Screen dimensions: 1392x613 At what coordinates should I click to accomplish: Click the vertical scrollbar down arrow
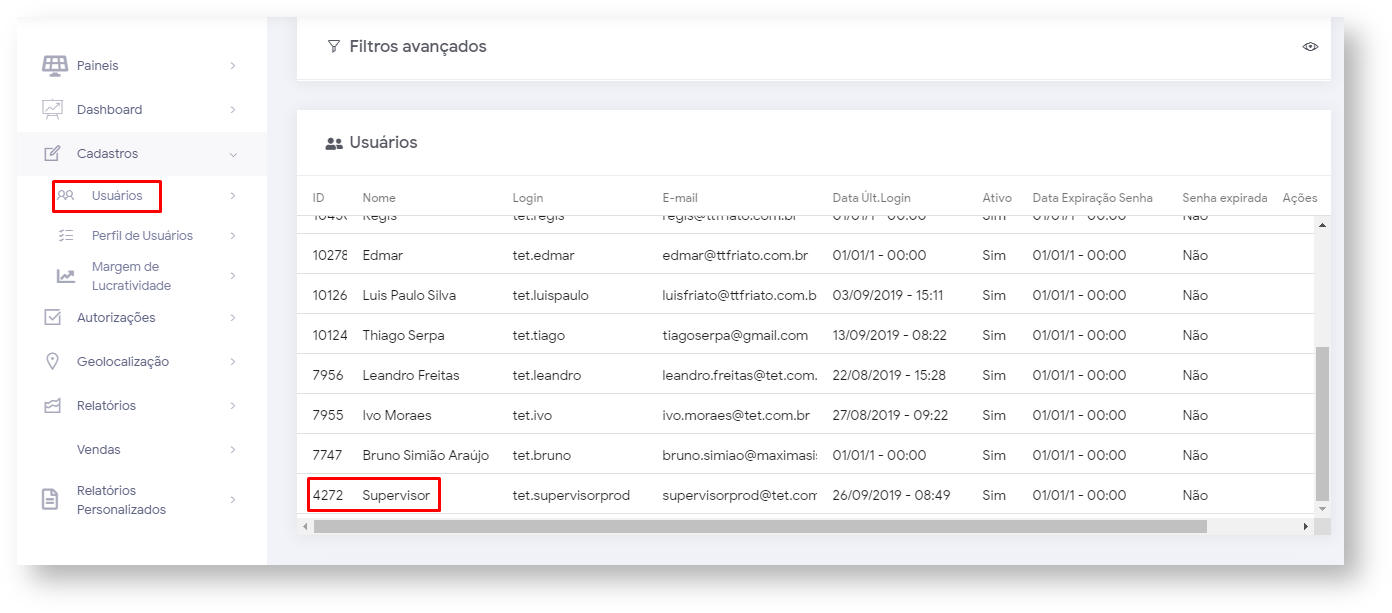click(1323, 508)
